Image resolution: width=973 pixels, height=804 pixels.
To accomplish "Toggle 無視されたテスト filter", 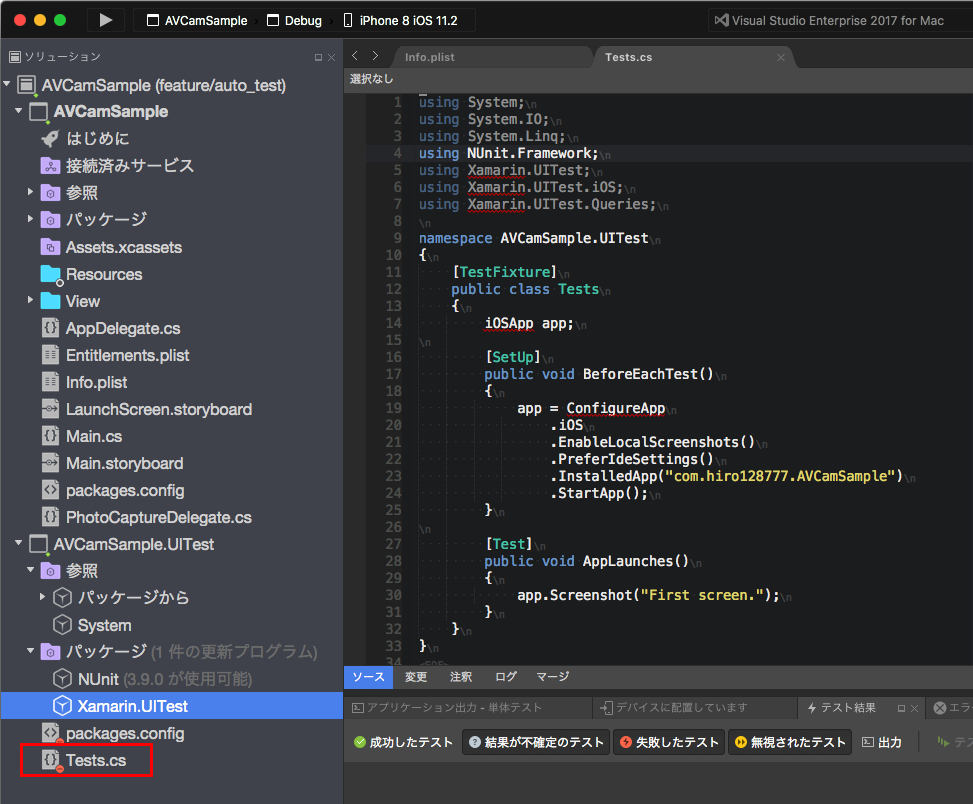I will coord(790,742).
